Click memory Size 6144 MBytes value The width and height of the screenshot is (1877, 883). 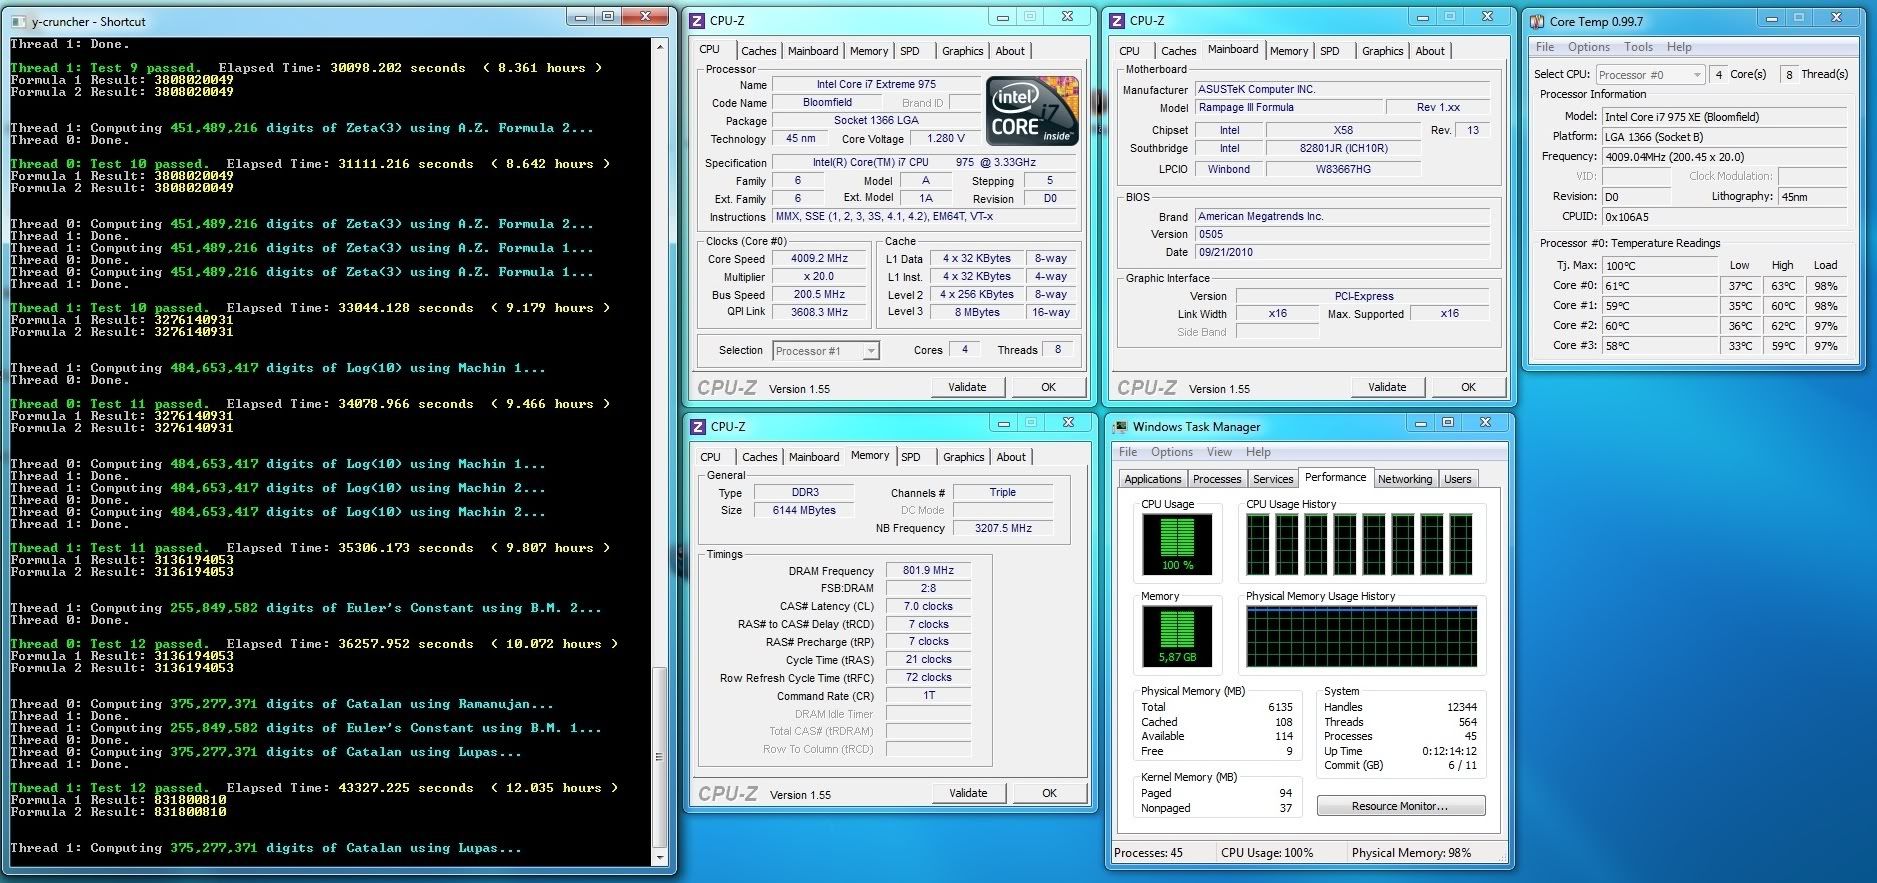tap(804, 510)
